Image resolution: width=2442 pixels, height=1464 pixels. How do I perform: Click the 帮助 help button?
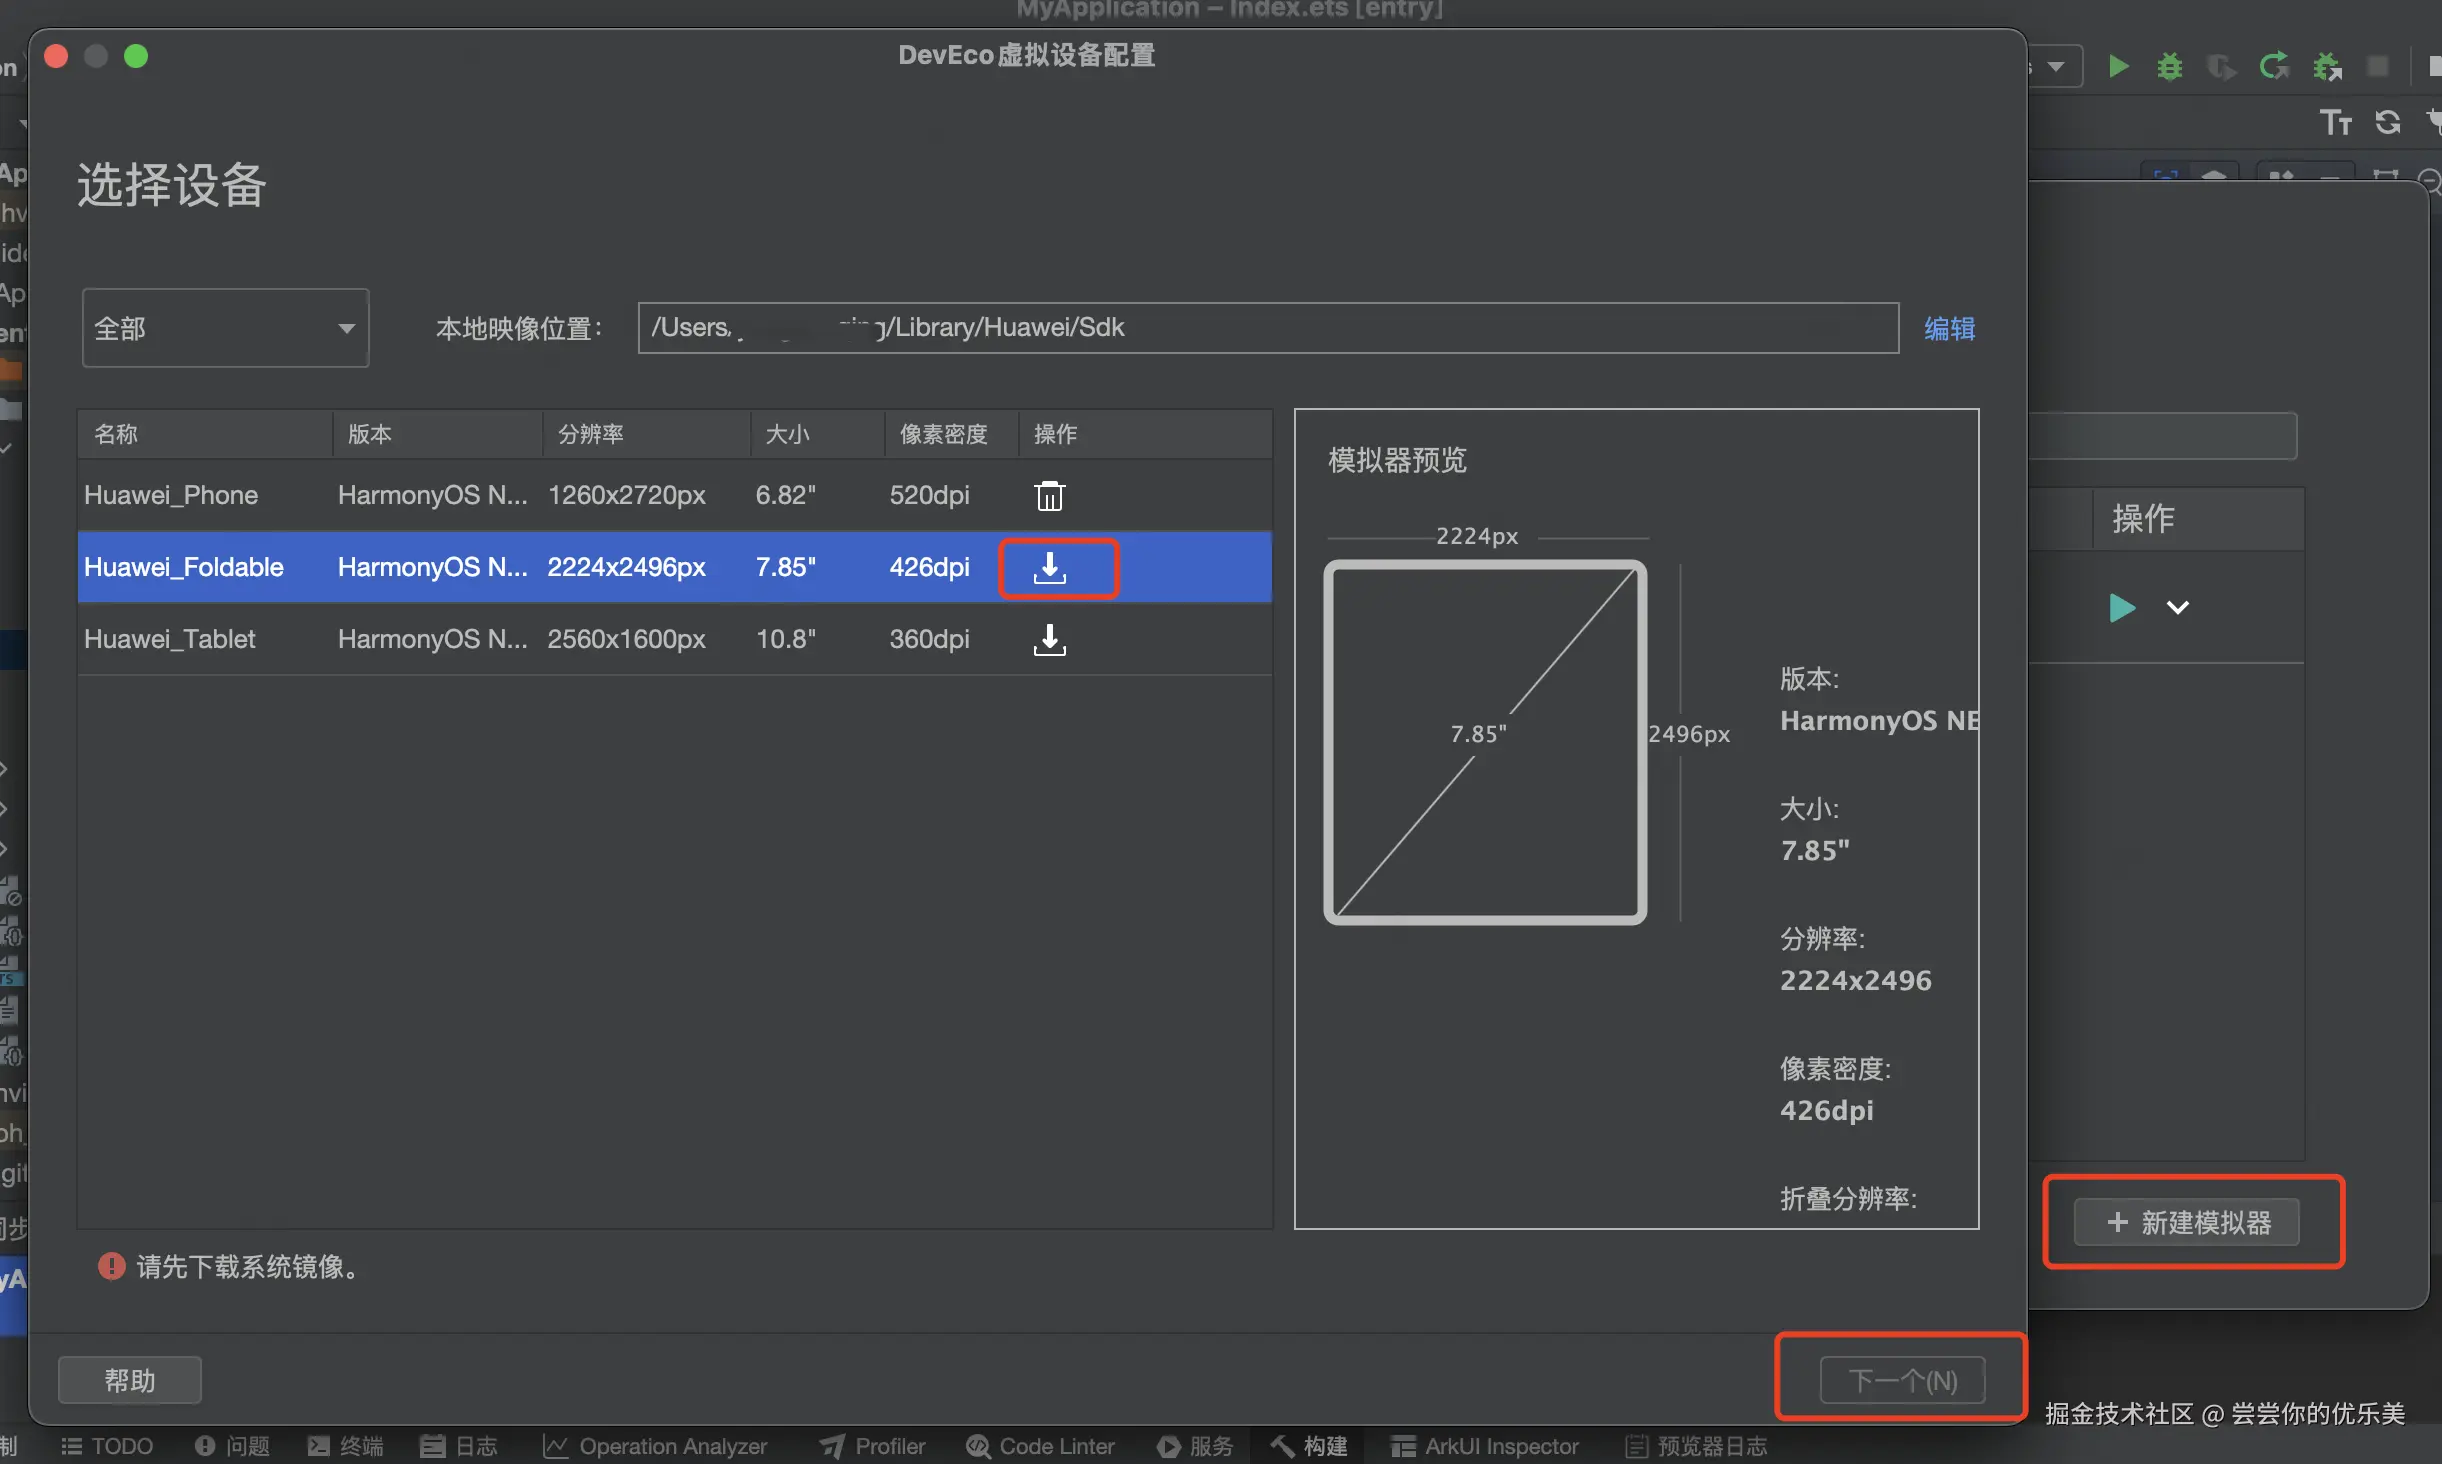point(130,1380)
